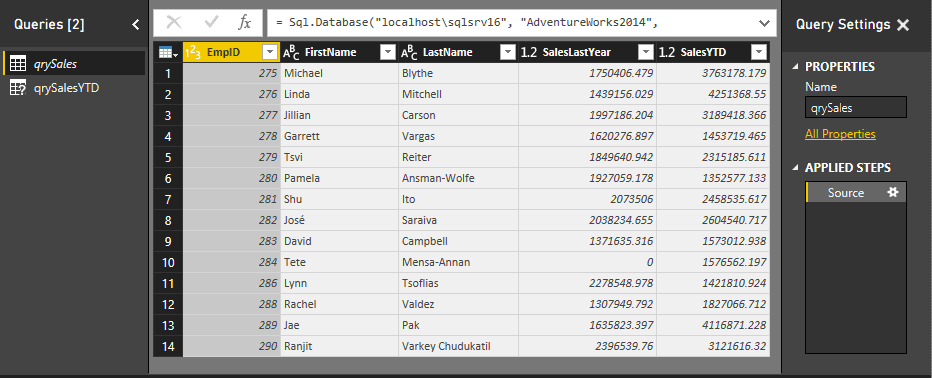Open the EmpID column filter dropdown
This screenshot has width=932, height=378.
click(x=270, y=52)
